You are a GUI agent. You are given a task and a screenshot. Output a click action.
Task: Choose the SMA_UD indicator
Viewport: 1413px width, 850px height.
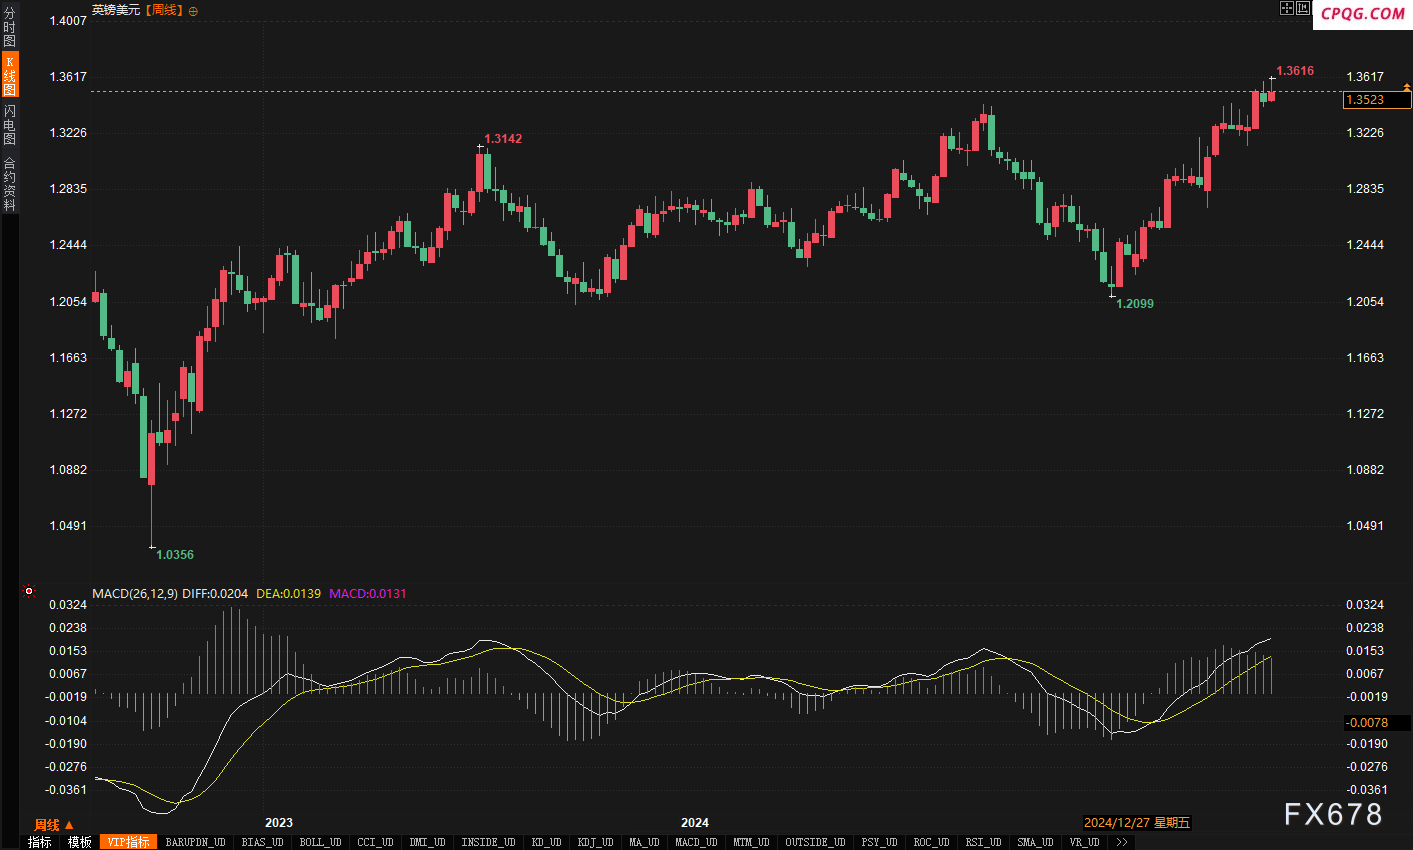coord(1035,842)
